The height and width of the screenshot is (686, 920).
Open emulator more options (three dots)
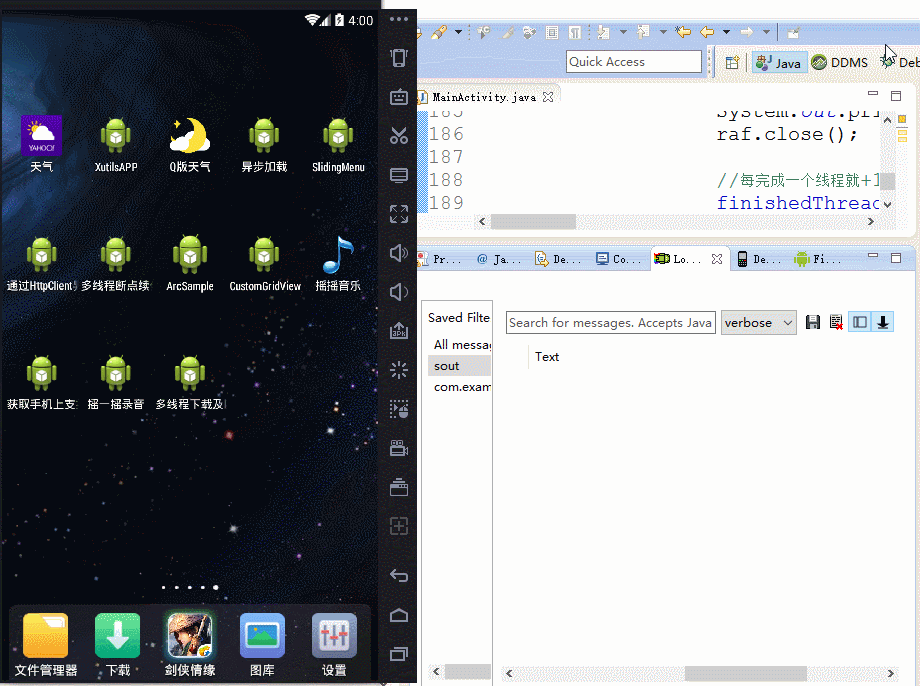399,19
